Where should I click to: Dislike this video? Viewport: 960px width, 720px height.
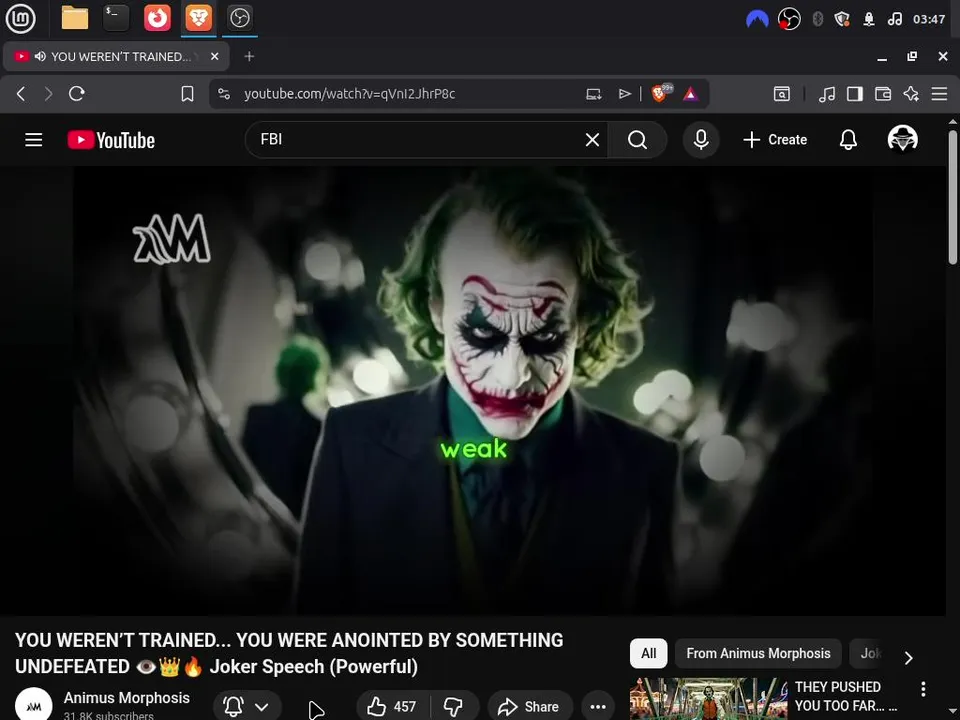click(x=453, y=707)
